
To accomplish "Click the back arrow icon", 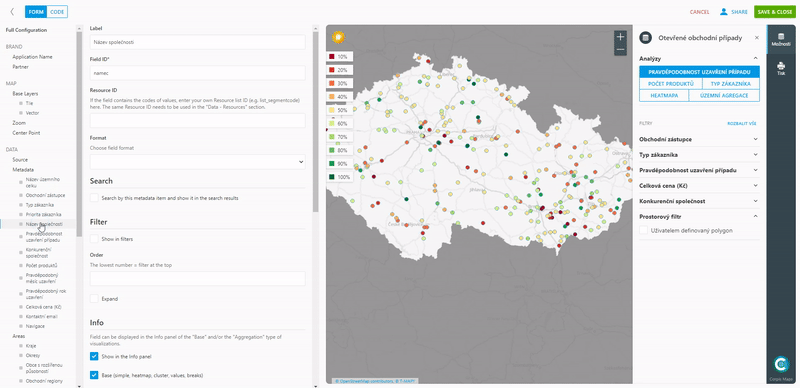I will pyautogui.click(x=12, y=12).
